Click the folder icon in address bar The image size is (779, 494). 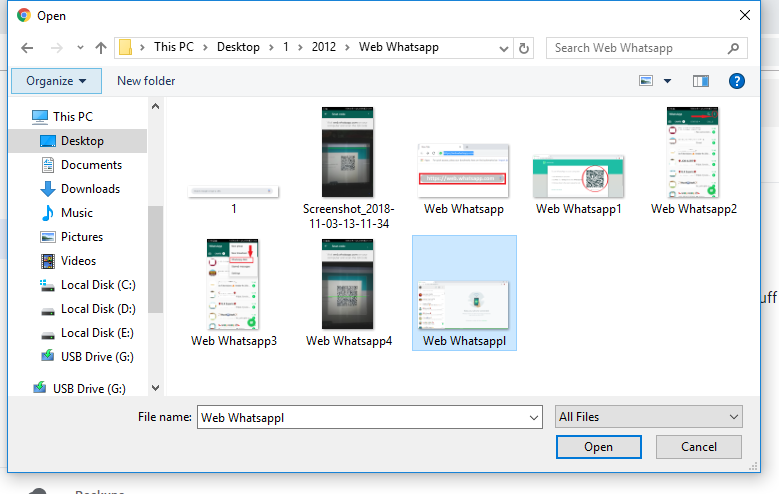pos(125,48)
